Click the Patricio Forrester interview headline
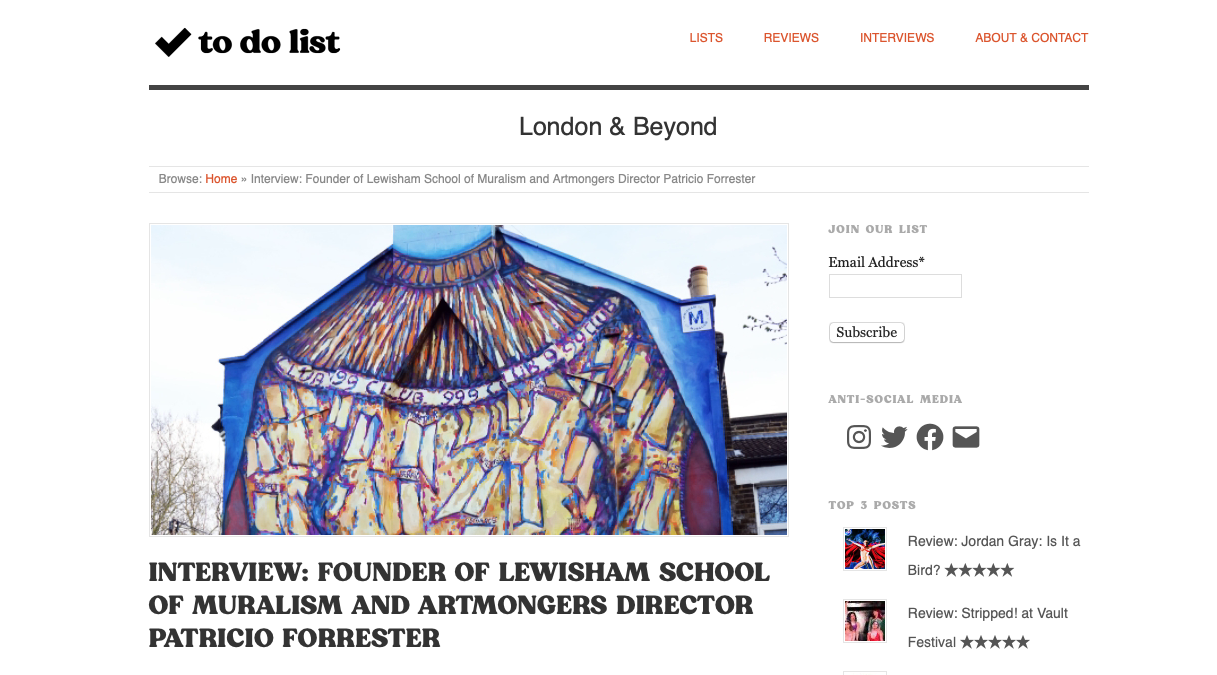Viewport: 1217px width, 675px height. 459,605
